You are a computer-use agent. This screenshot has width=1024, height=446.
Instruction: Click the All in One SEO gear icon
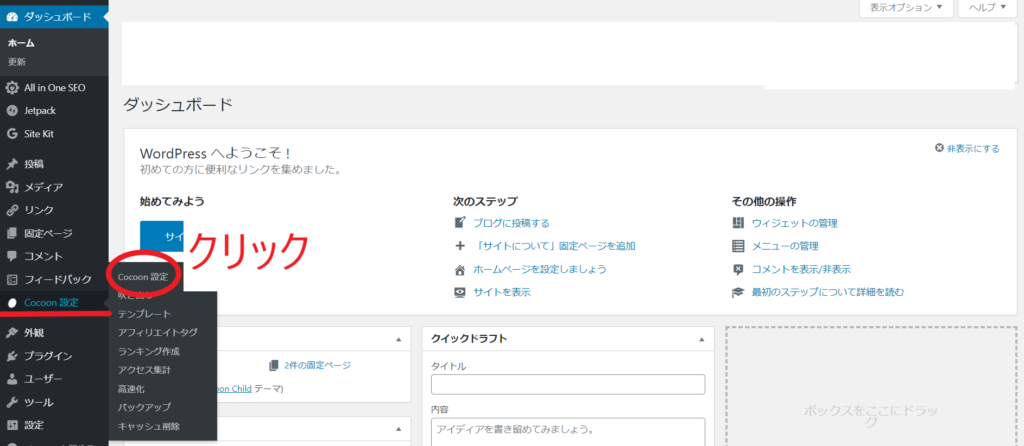[x=11, y=88]
